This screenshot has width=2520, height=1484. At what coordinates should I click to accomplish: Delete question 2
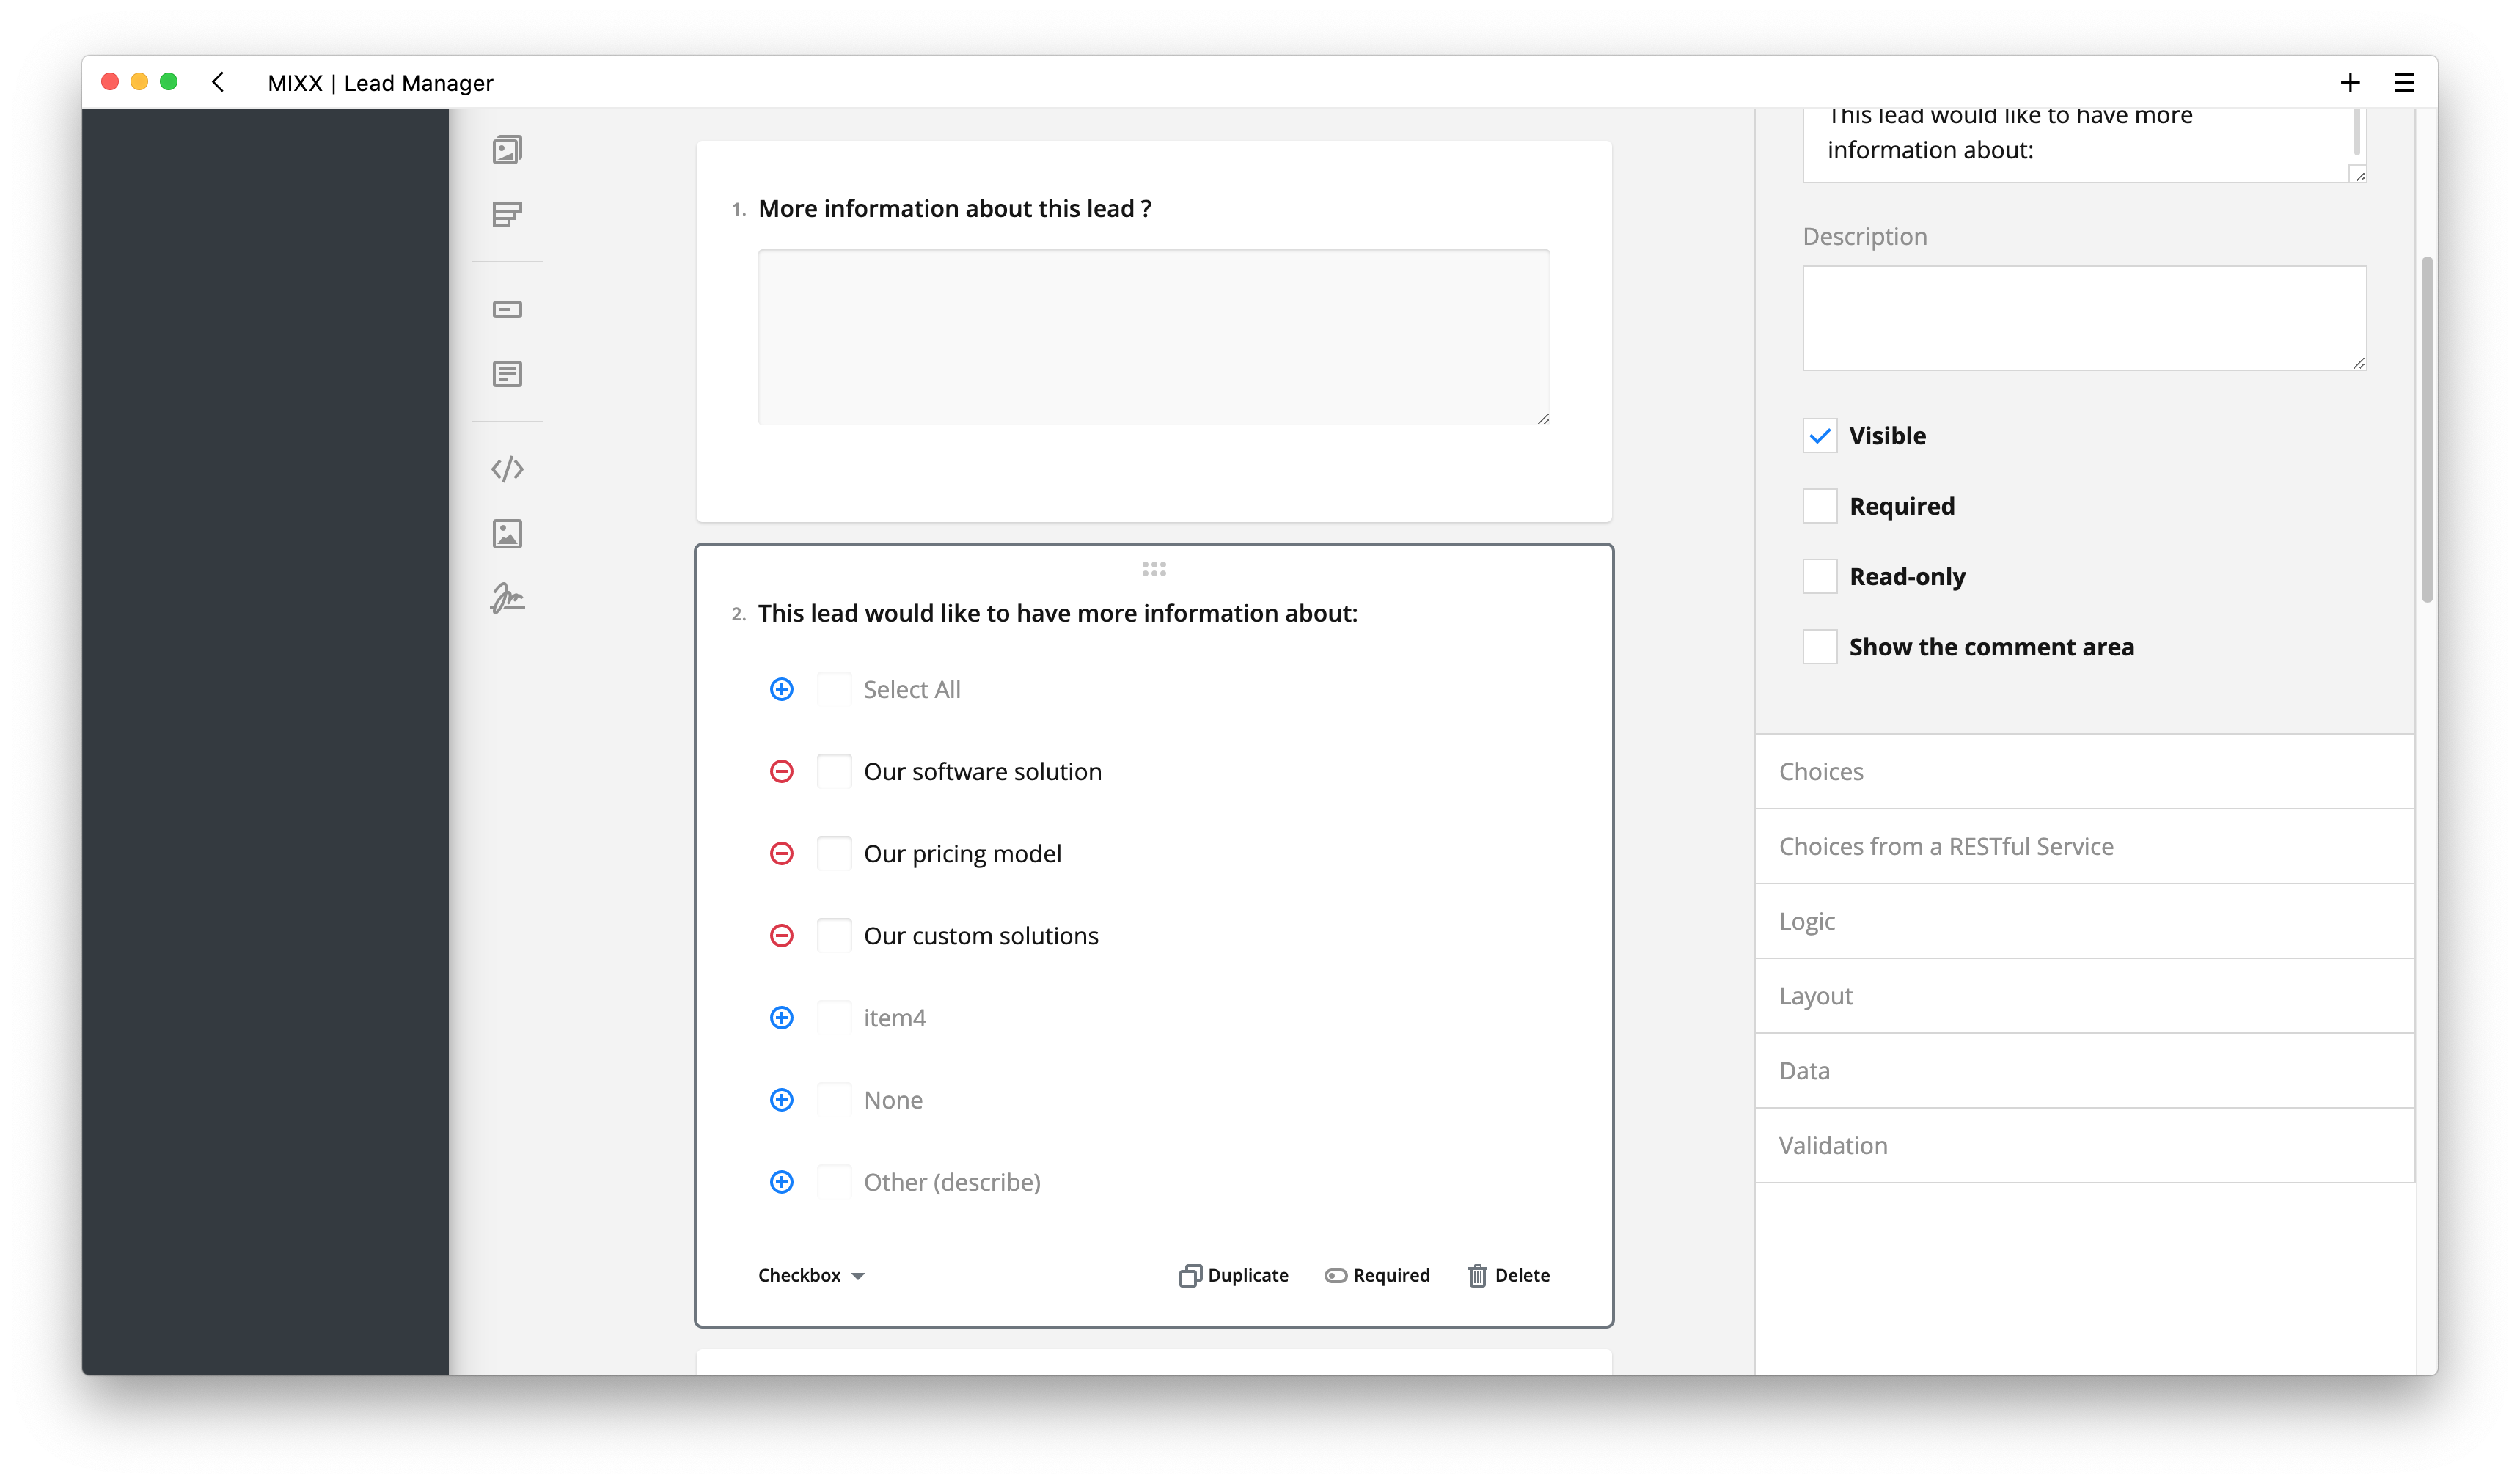coord(1509,1275)
